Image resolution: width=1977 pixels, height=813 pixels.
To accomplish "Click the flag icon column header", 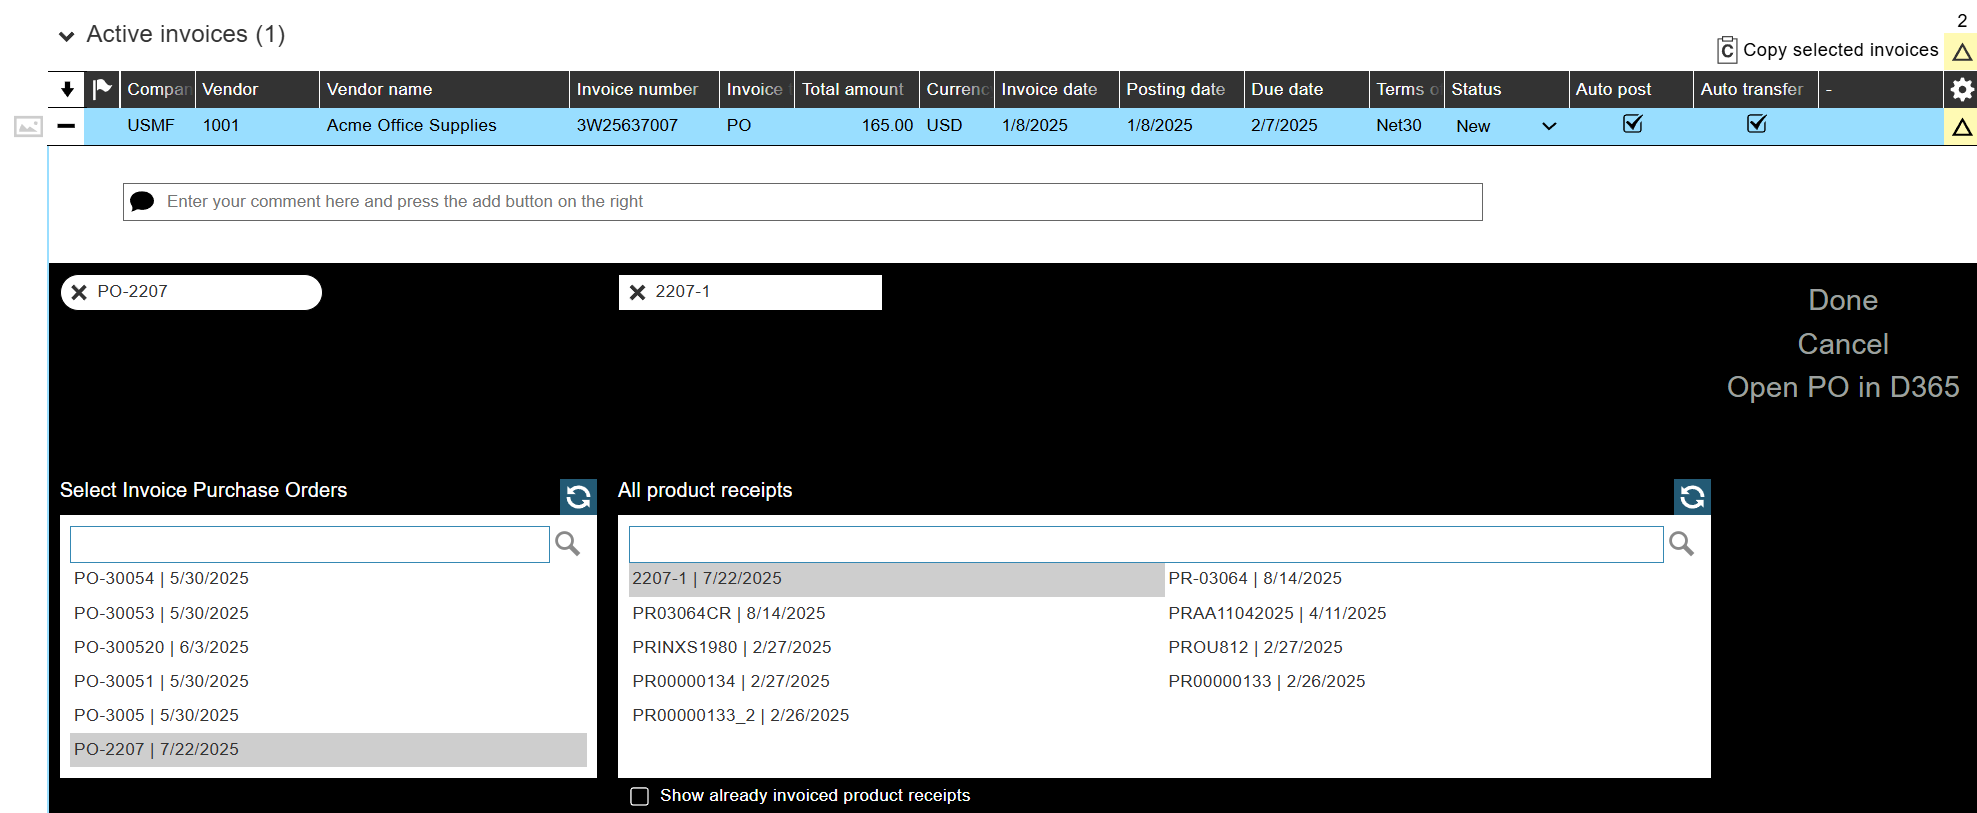I will pos(102,89).
